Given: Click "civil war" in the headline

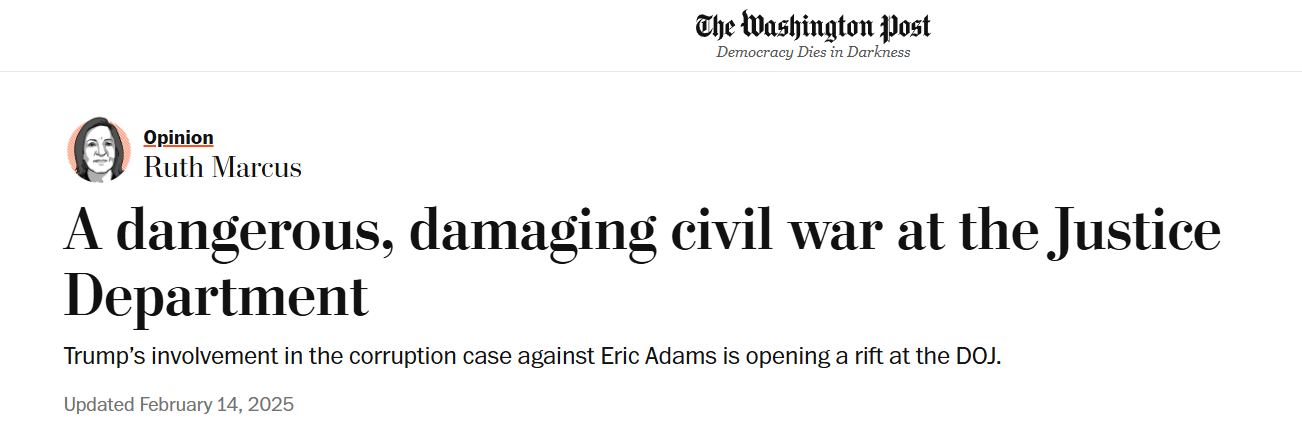Looking at the screenshot, I should [x=774, y=231].
